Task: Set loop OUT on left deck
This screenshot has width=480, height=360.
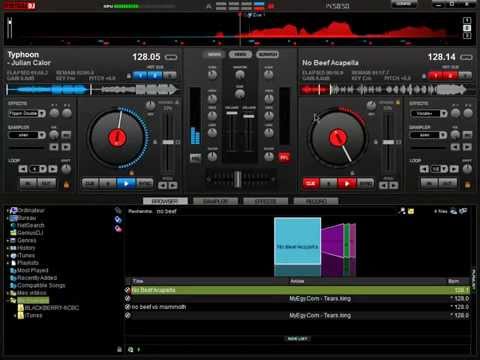Action: point(47,184)
